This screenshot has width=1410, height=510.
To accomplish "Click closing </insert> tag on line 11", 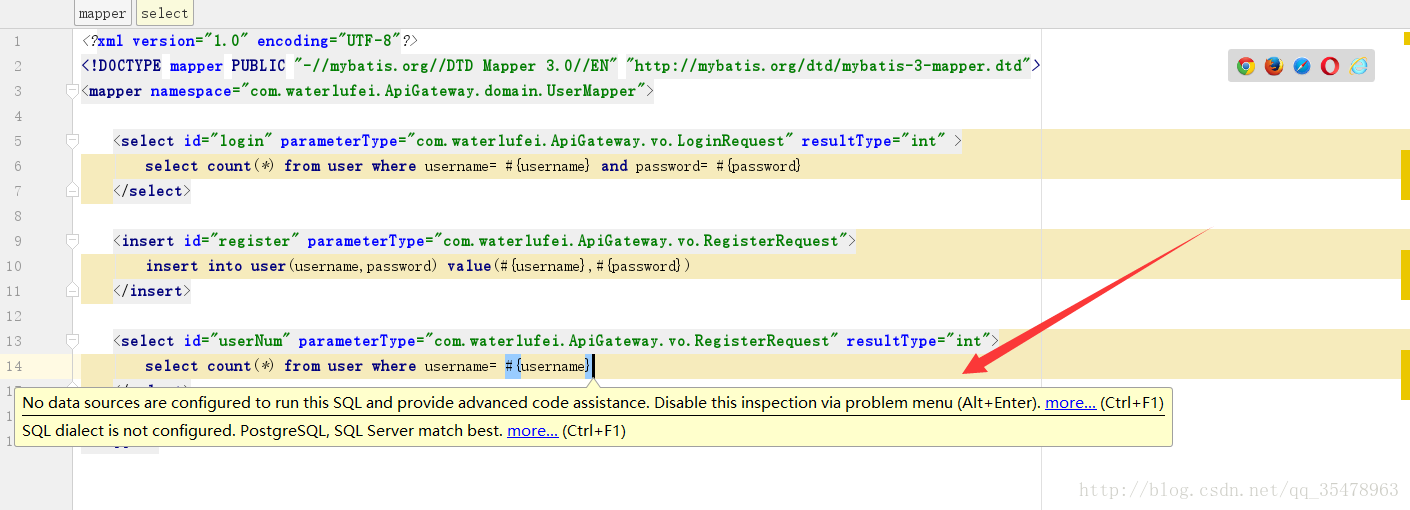I will pos(152,291).
